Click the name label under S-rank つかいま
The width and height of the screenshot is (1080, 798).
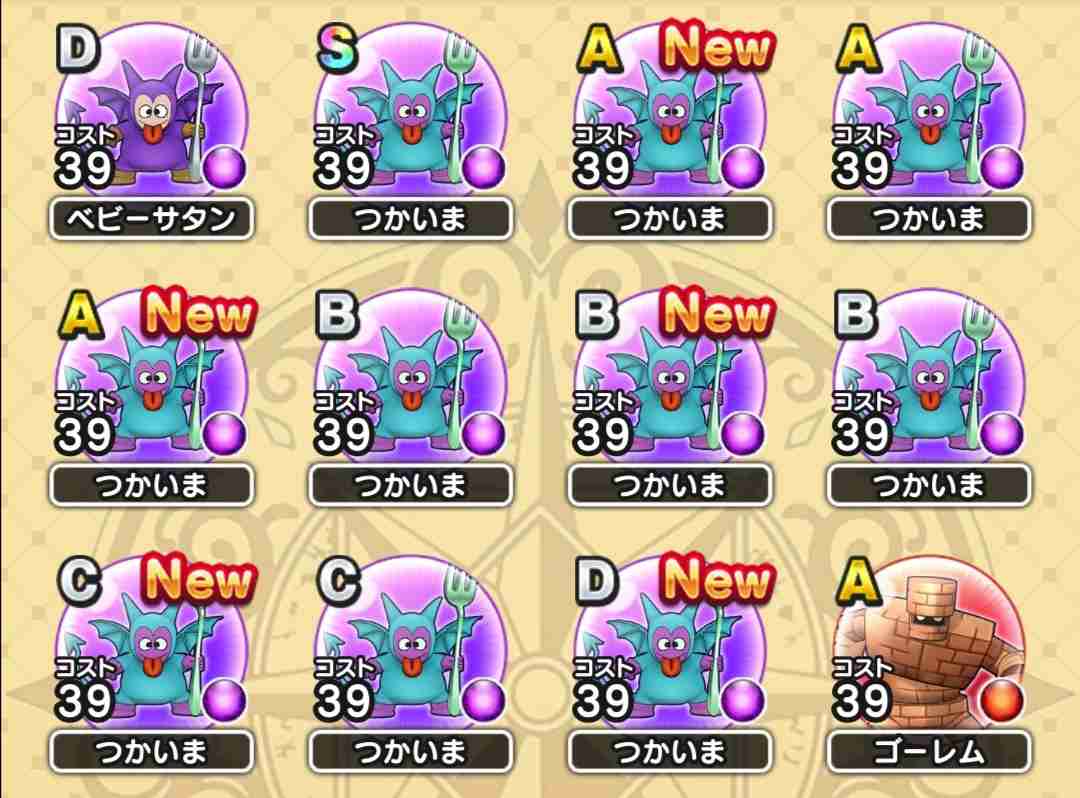coord(411,219)
